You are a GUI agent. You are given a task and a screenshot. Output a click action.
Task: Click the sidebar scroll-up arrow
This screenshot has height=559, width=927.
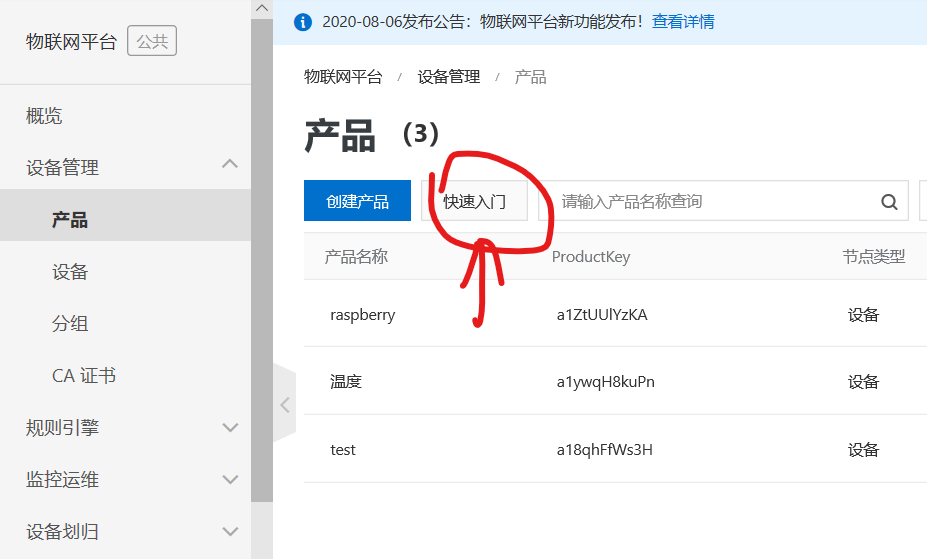click(262, 8)
